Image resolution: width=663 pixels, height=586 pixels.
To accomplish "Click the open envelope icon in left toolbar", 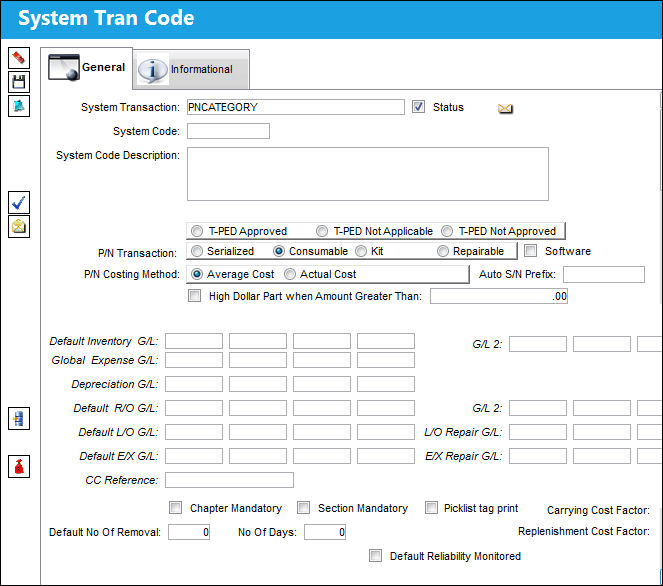I will [19, 227].
